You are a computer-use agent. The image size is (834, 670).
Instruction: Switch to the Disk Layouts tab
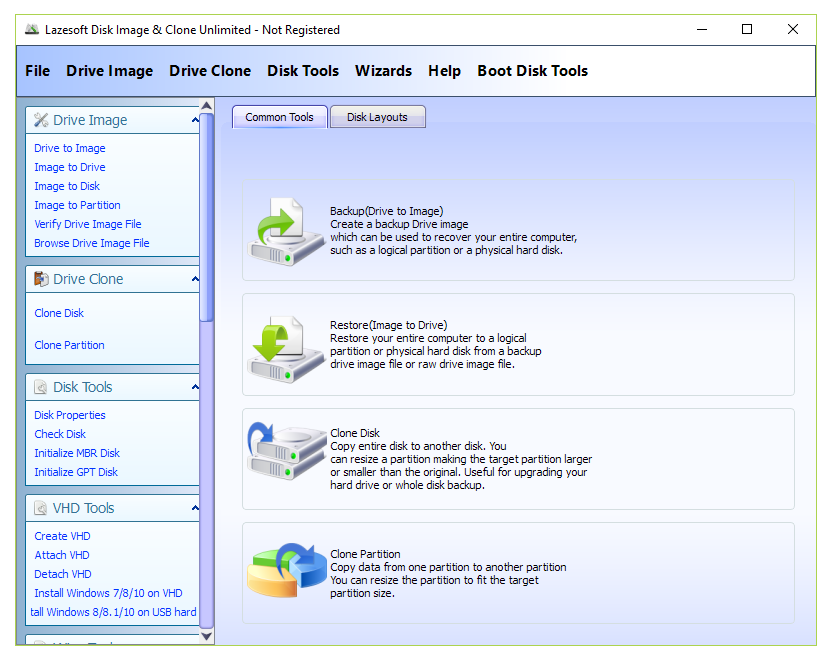[x=377, y=116]
